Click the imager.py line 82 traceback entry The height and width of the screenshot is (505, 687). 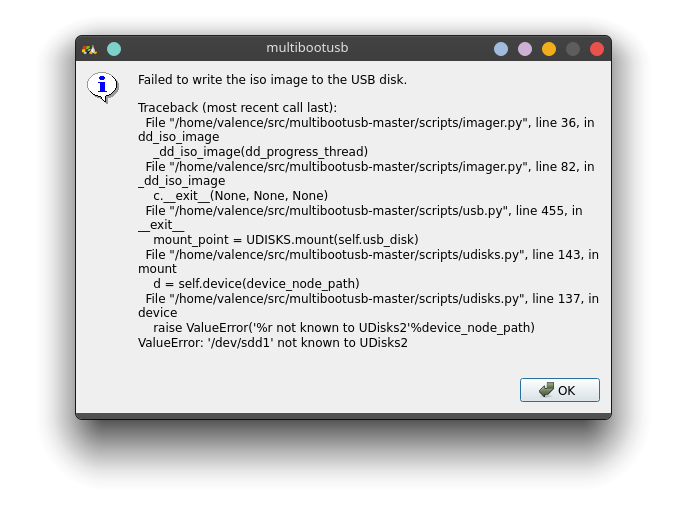(x=366, y=173)
